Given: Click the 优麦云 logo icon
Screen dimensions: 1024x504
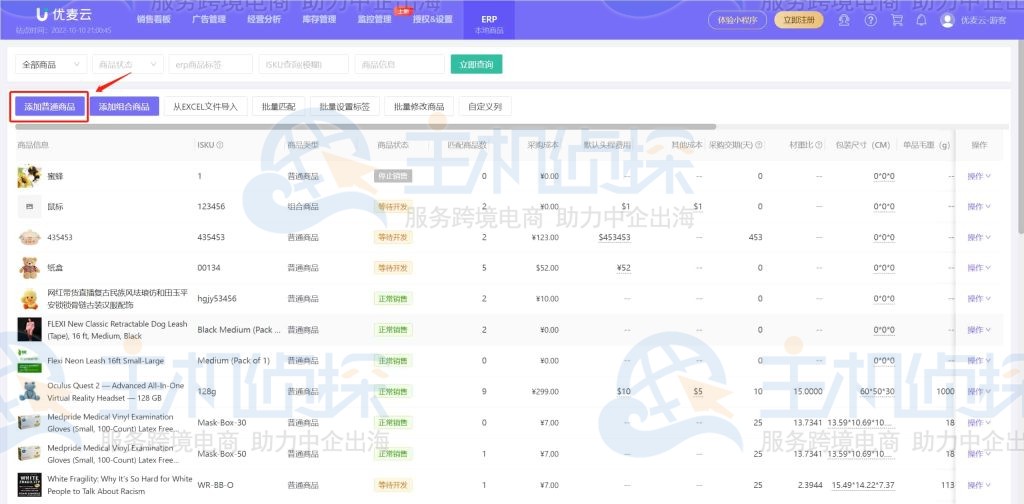Looking at the screenshot, I should click(x=41, y=14).
